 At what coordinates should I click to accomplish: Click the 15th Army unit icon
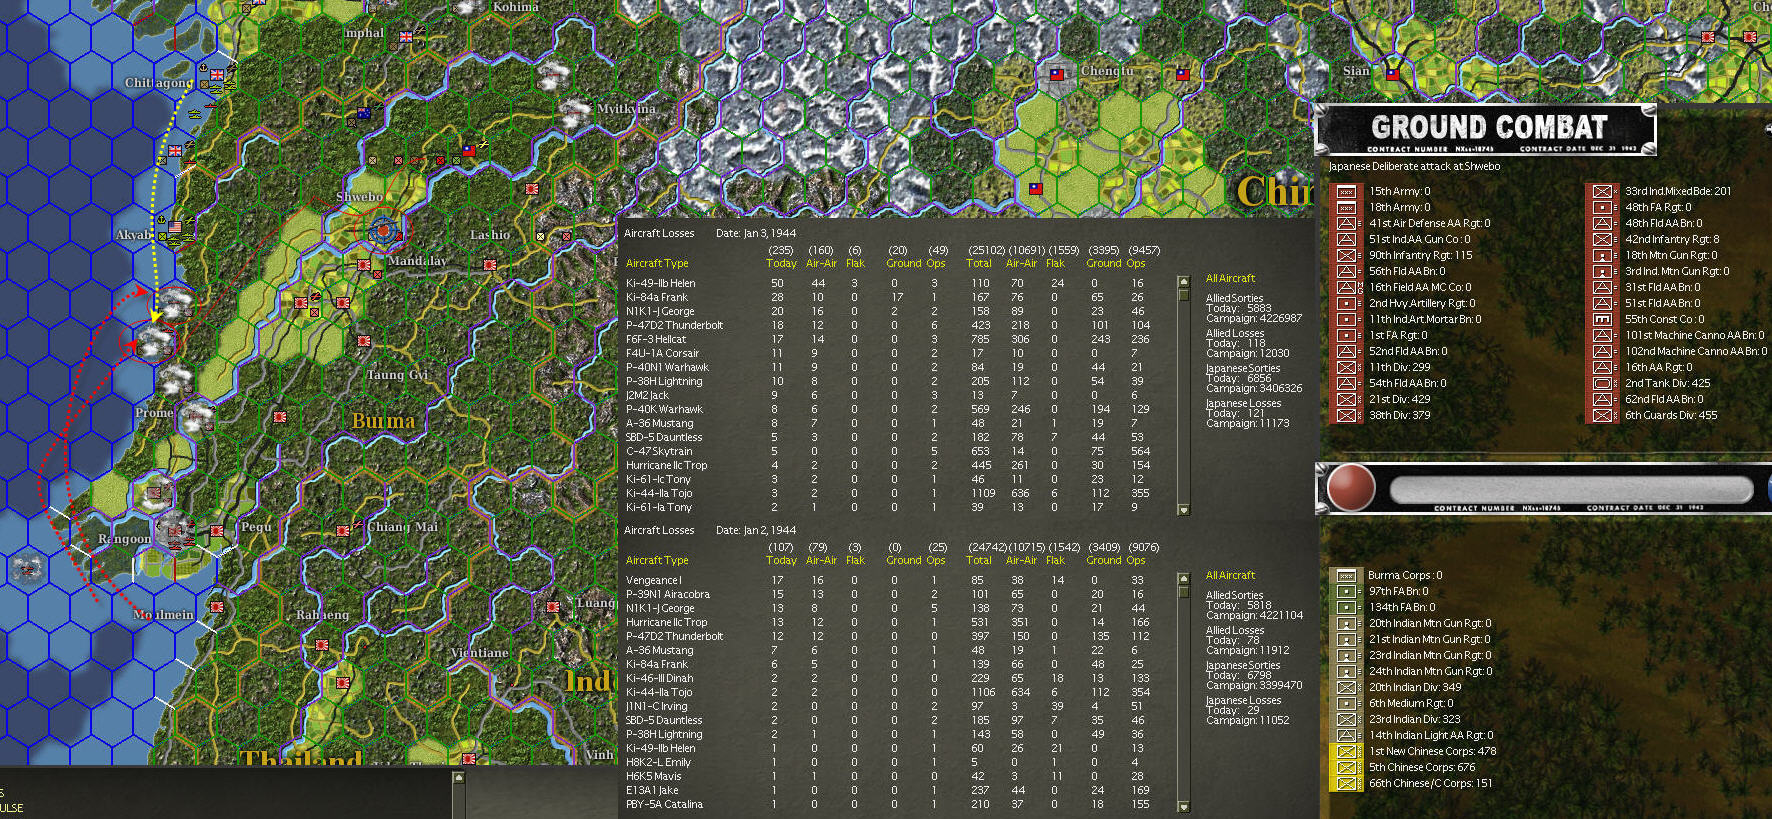click(1346, 191)
